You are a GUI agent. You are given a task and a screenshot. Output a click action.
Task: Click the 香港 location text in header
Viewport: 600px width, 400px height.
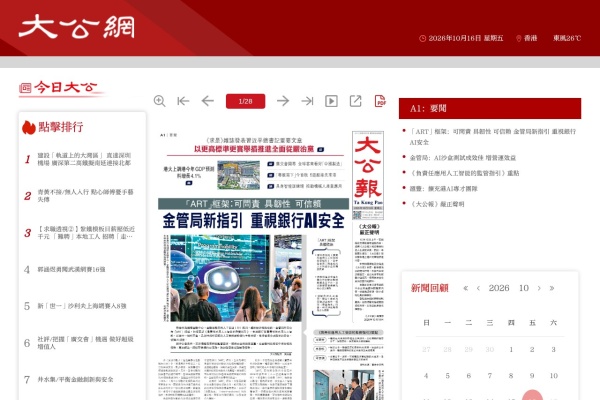530,38
